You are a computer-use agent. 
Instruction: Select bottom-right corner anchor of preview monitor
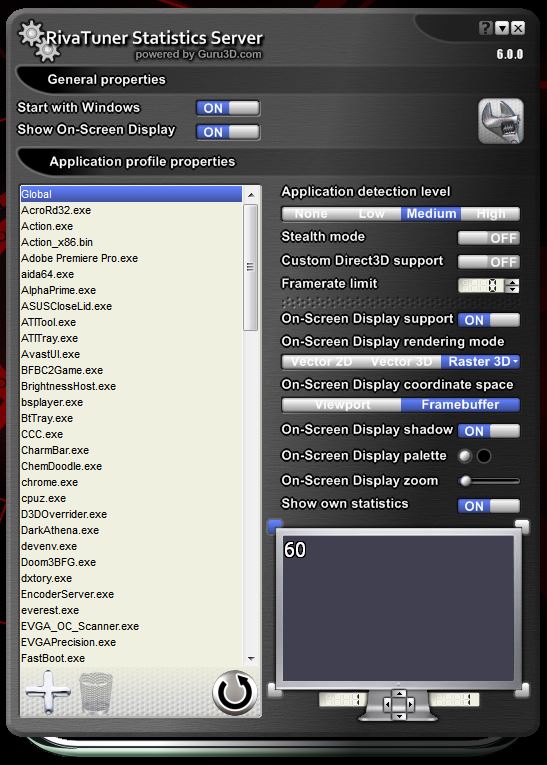click(x=522, y=690)
